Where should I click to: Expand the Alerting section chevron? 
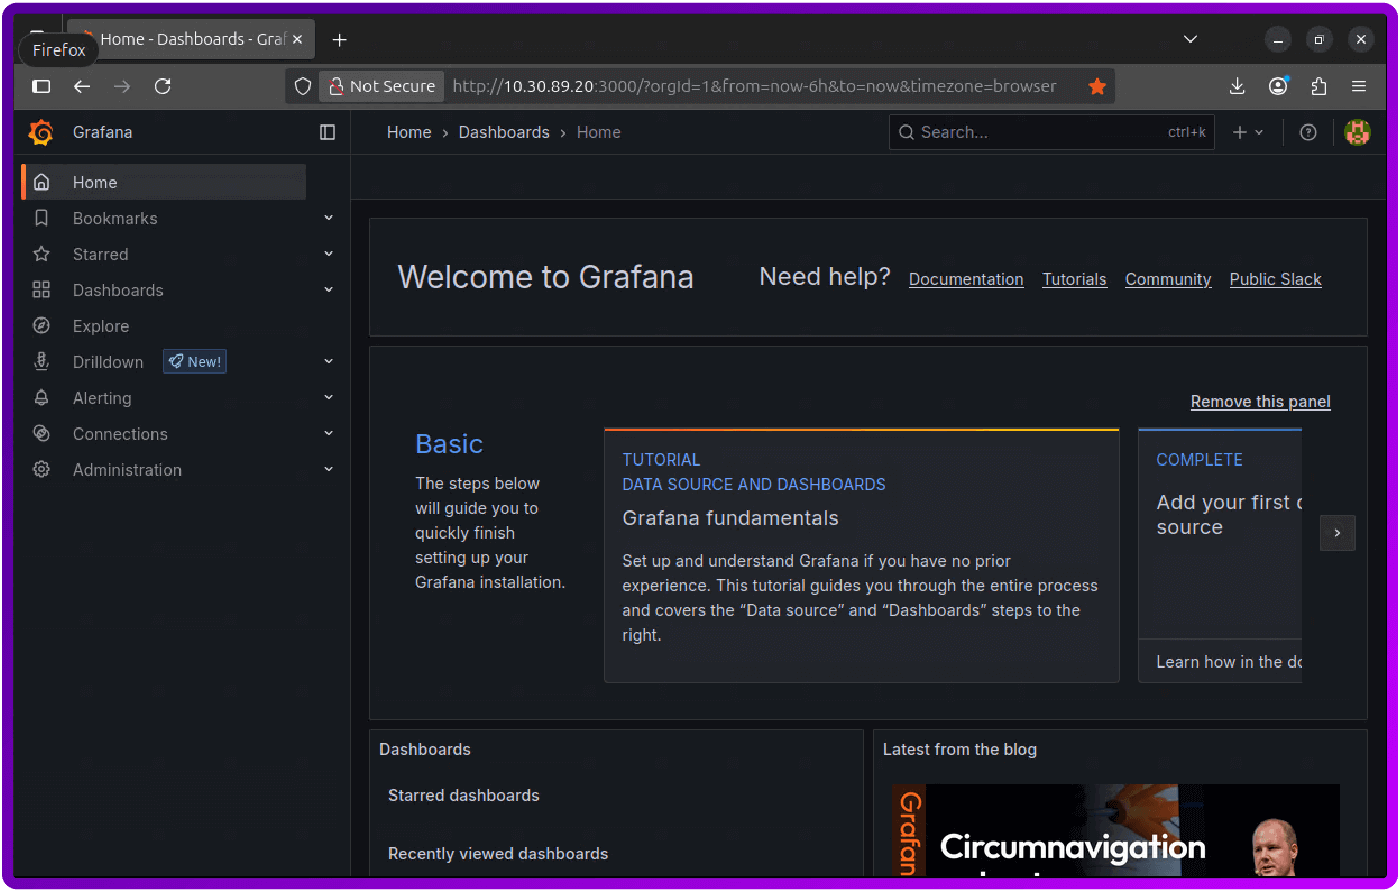click(328, 397)
